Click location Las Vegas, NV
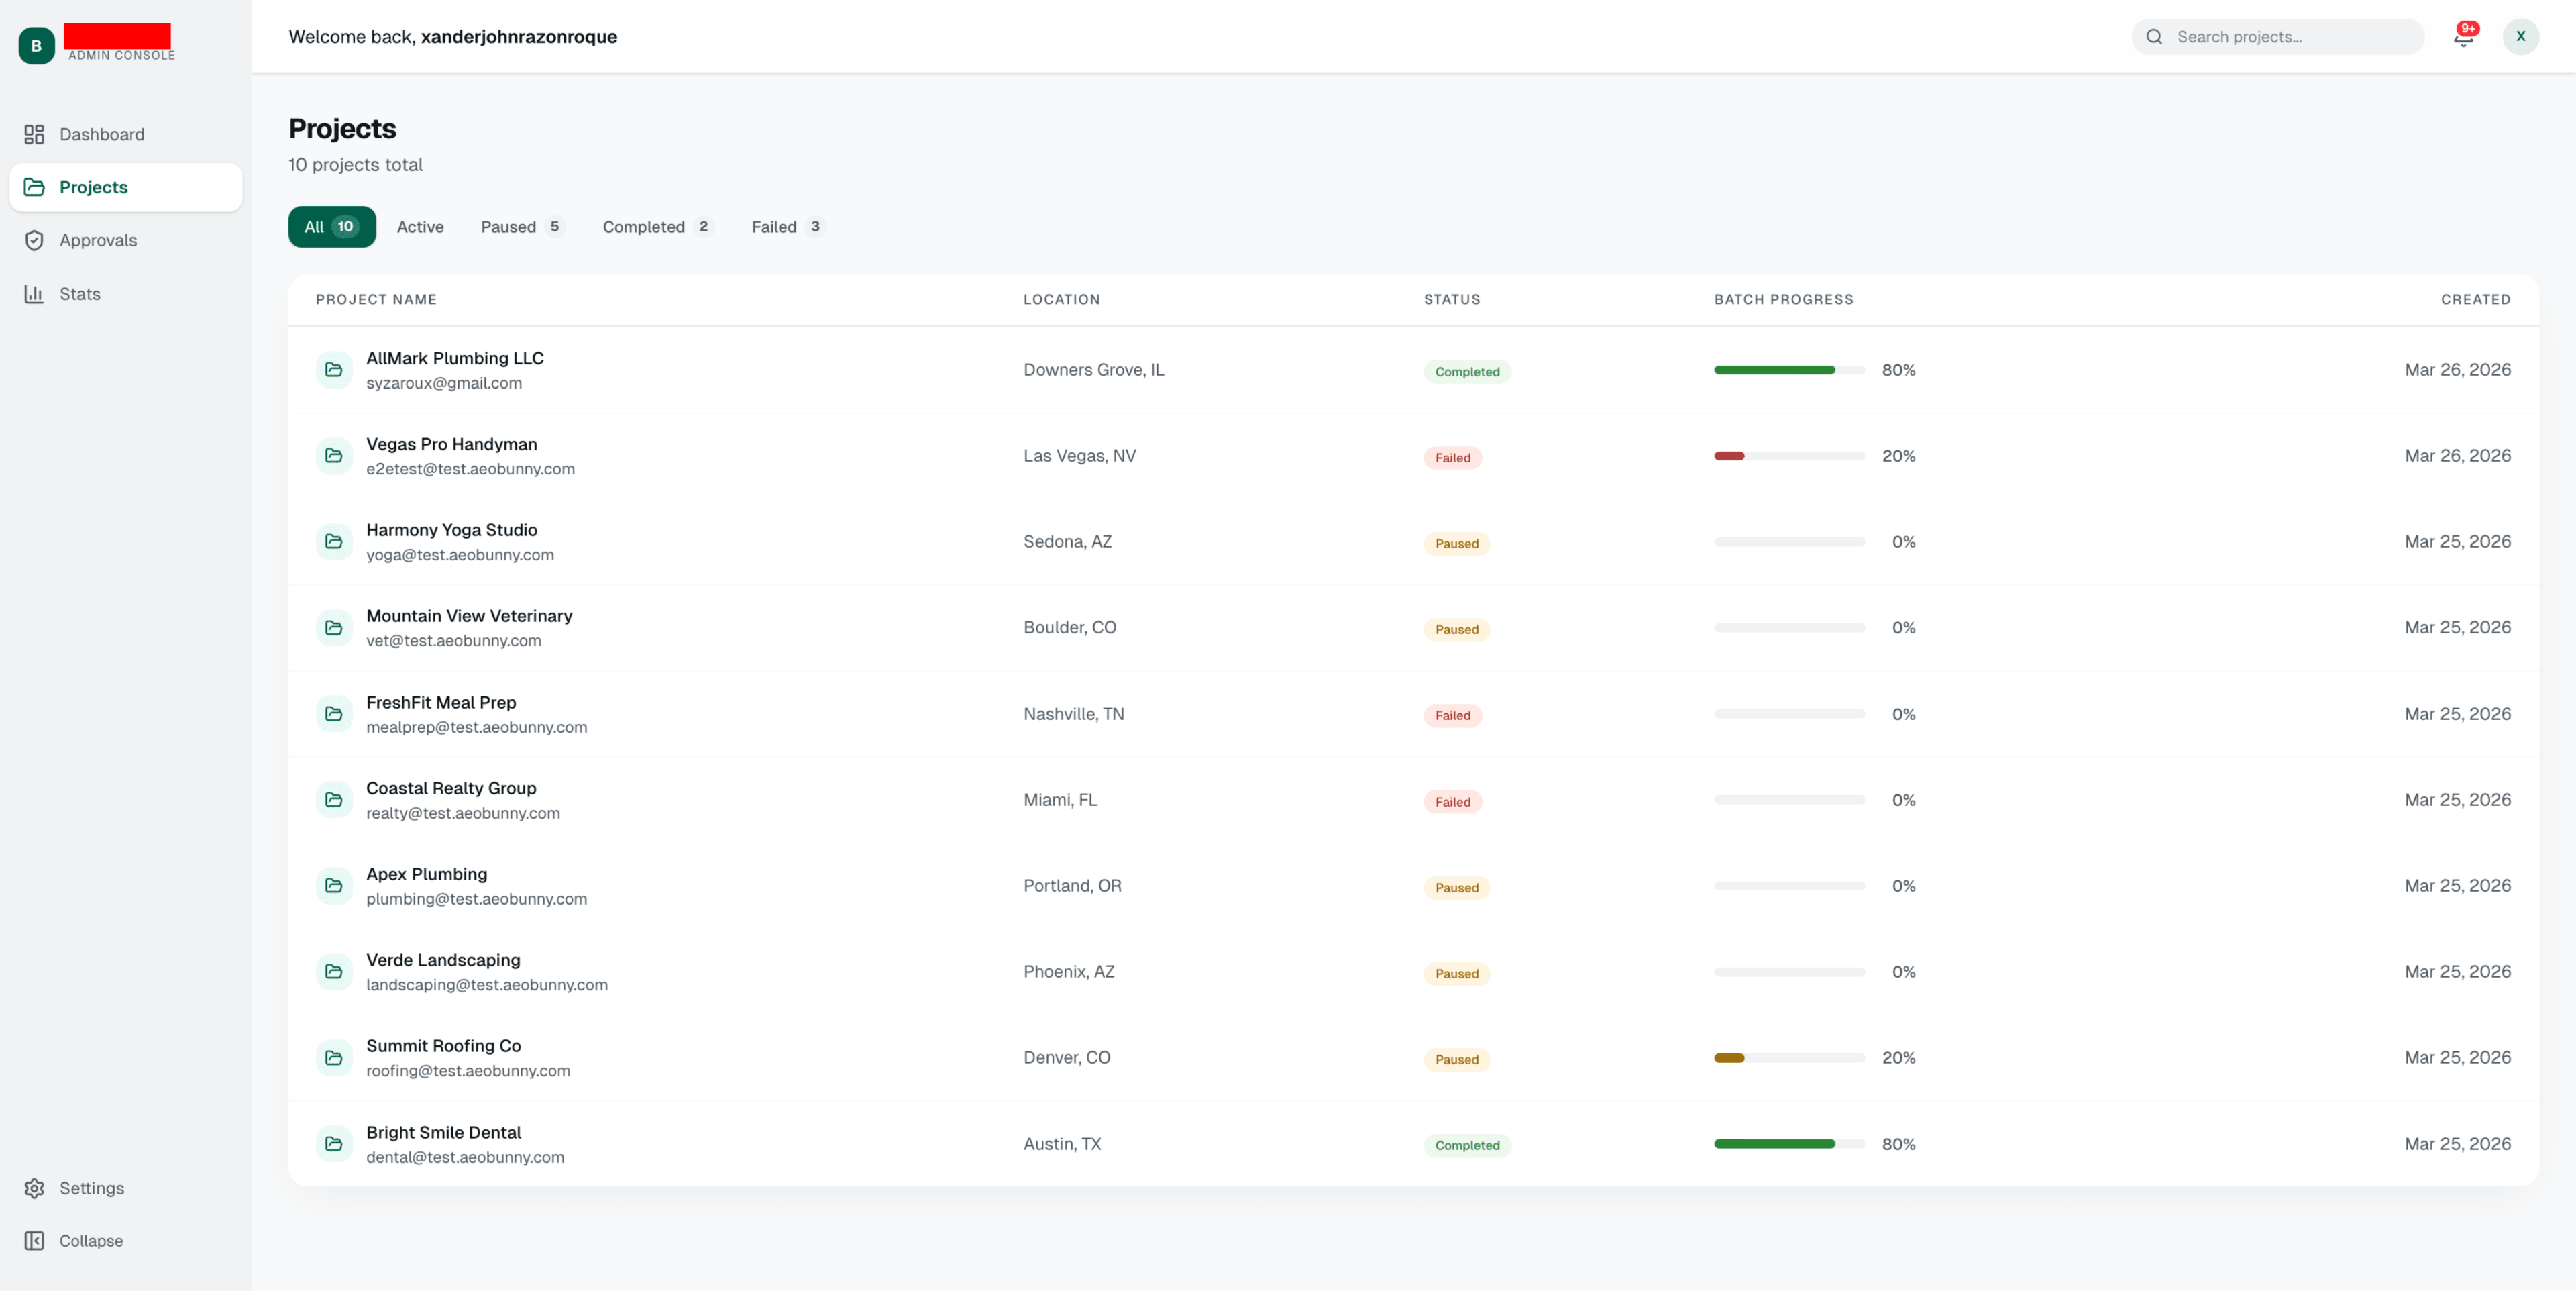 click(1079, 456)
